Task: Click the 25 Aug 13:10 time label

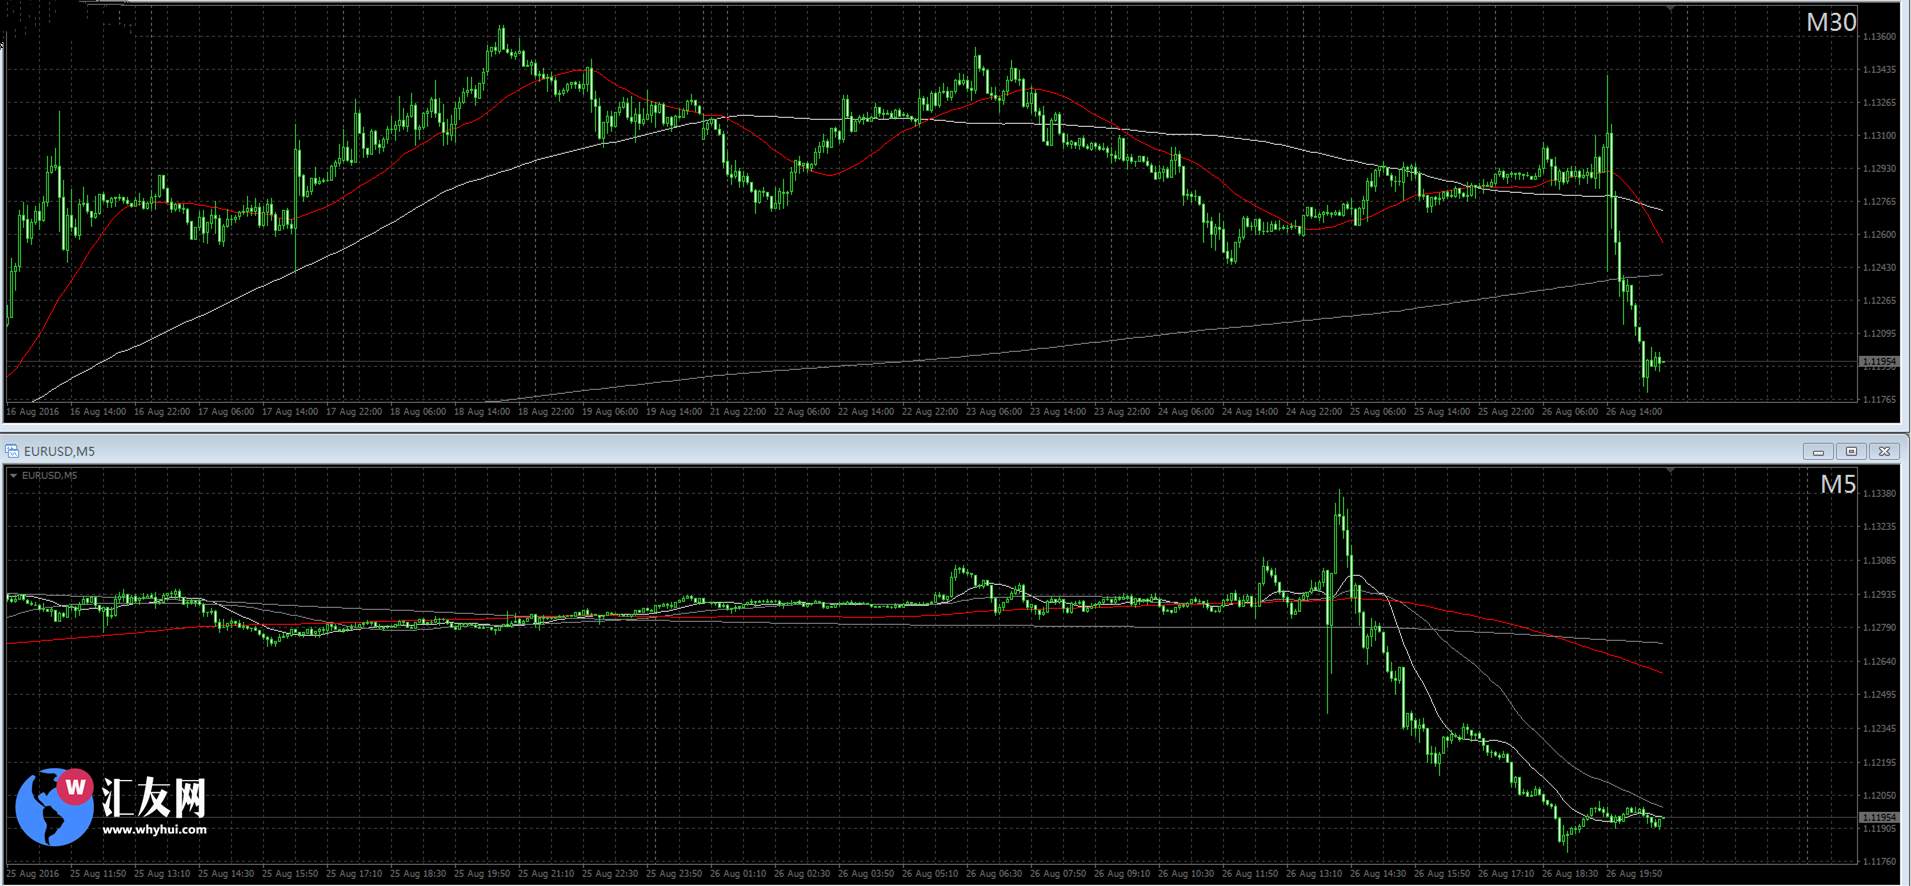Action: tap(162, 874)
